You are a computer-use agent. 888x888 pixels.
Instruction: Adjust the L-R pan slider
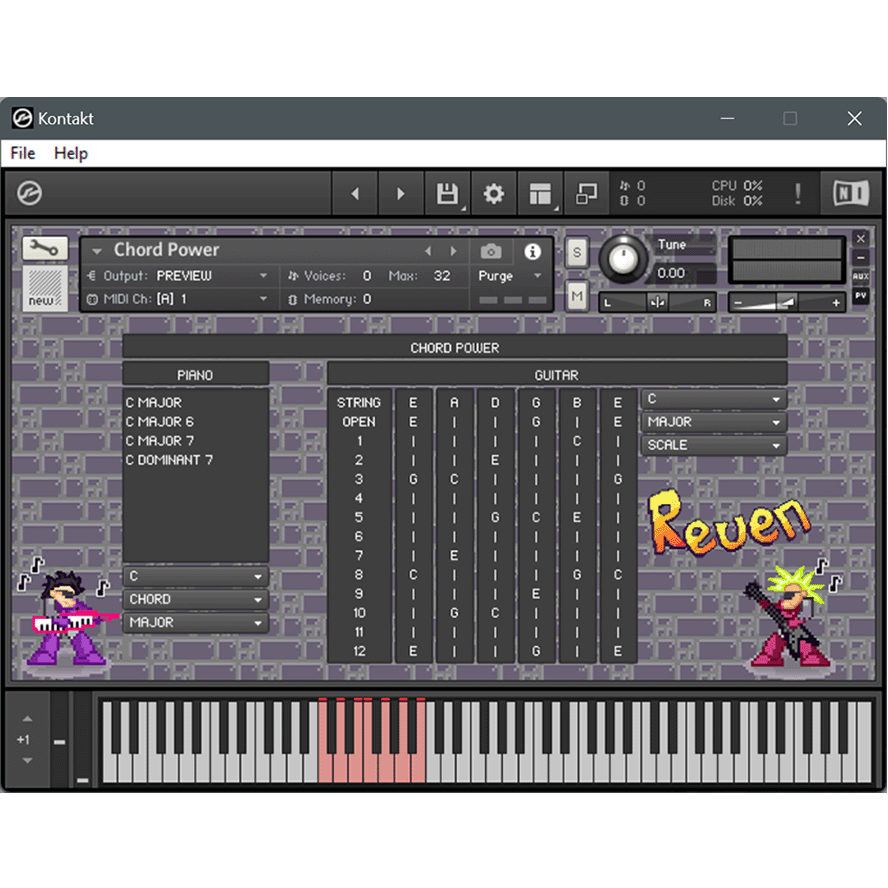click(x=658, y=302)
